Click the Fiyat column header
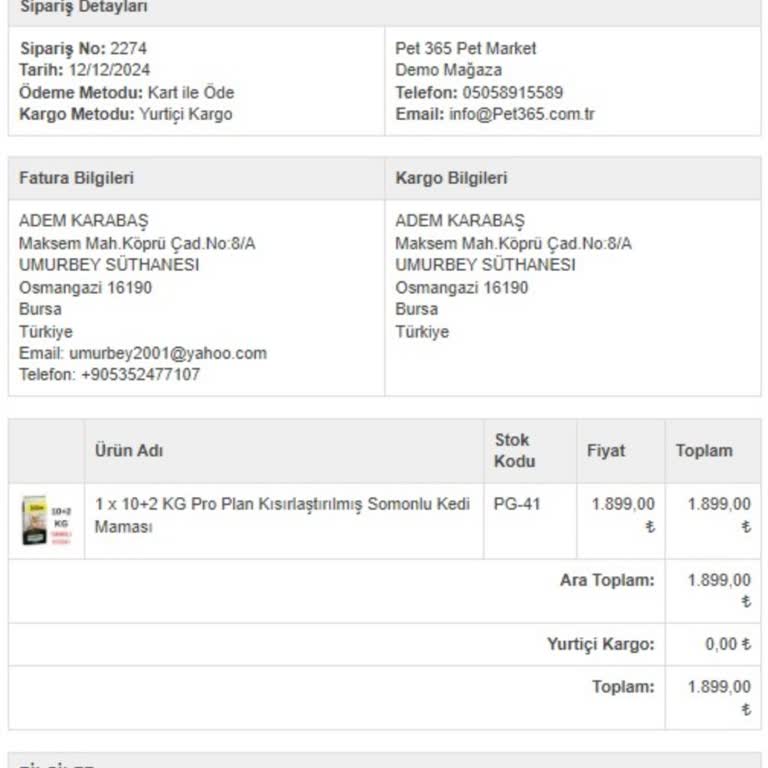Viewport: 768px width, 768px height. pos(605,451)
